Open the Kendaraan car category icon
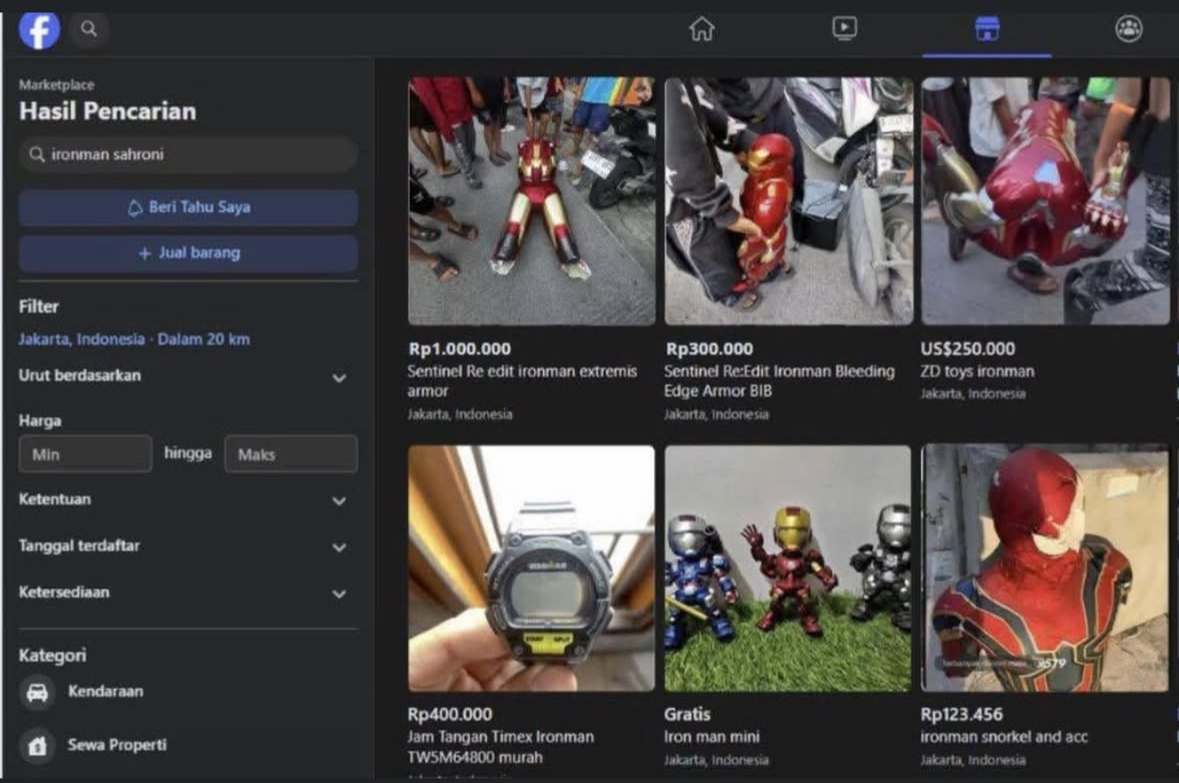Image resolution: width=1179 pixels, height=783 pixels. pyautogui.click(x=37, y=692)
